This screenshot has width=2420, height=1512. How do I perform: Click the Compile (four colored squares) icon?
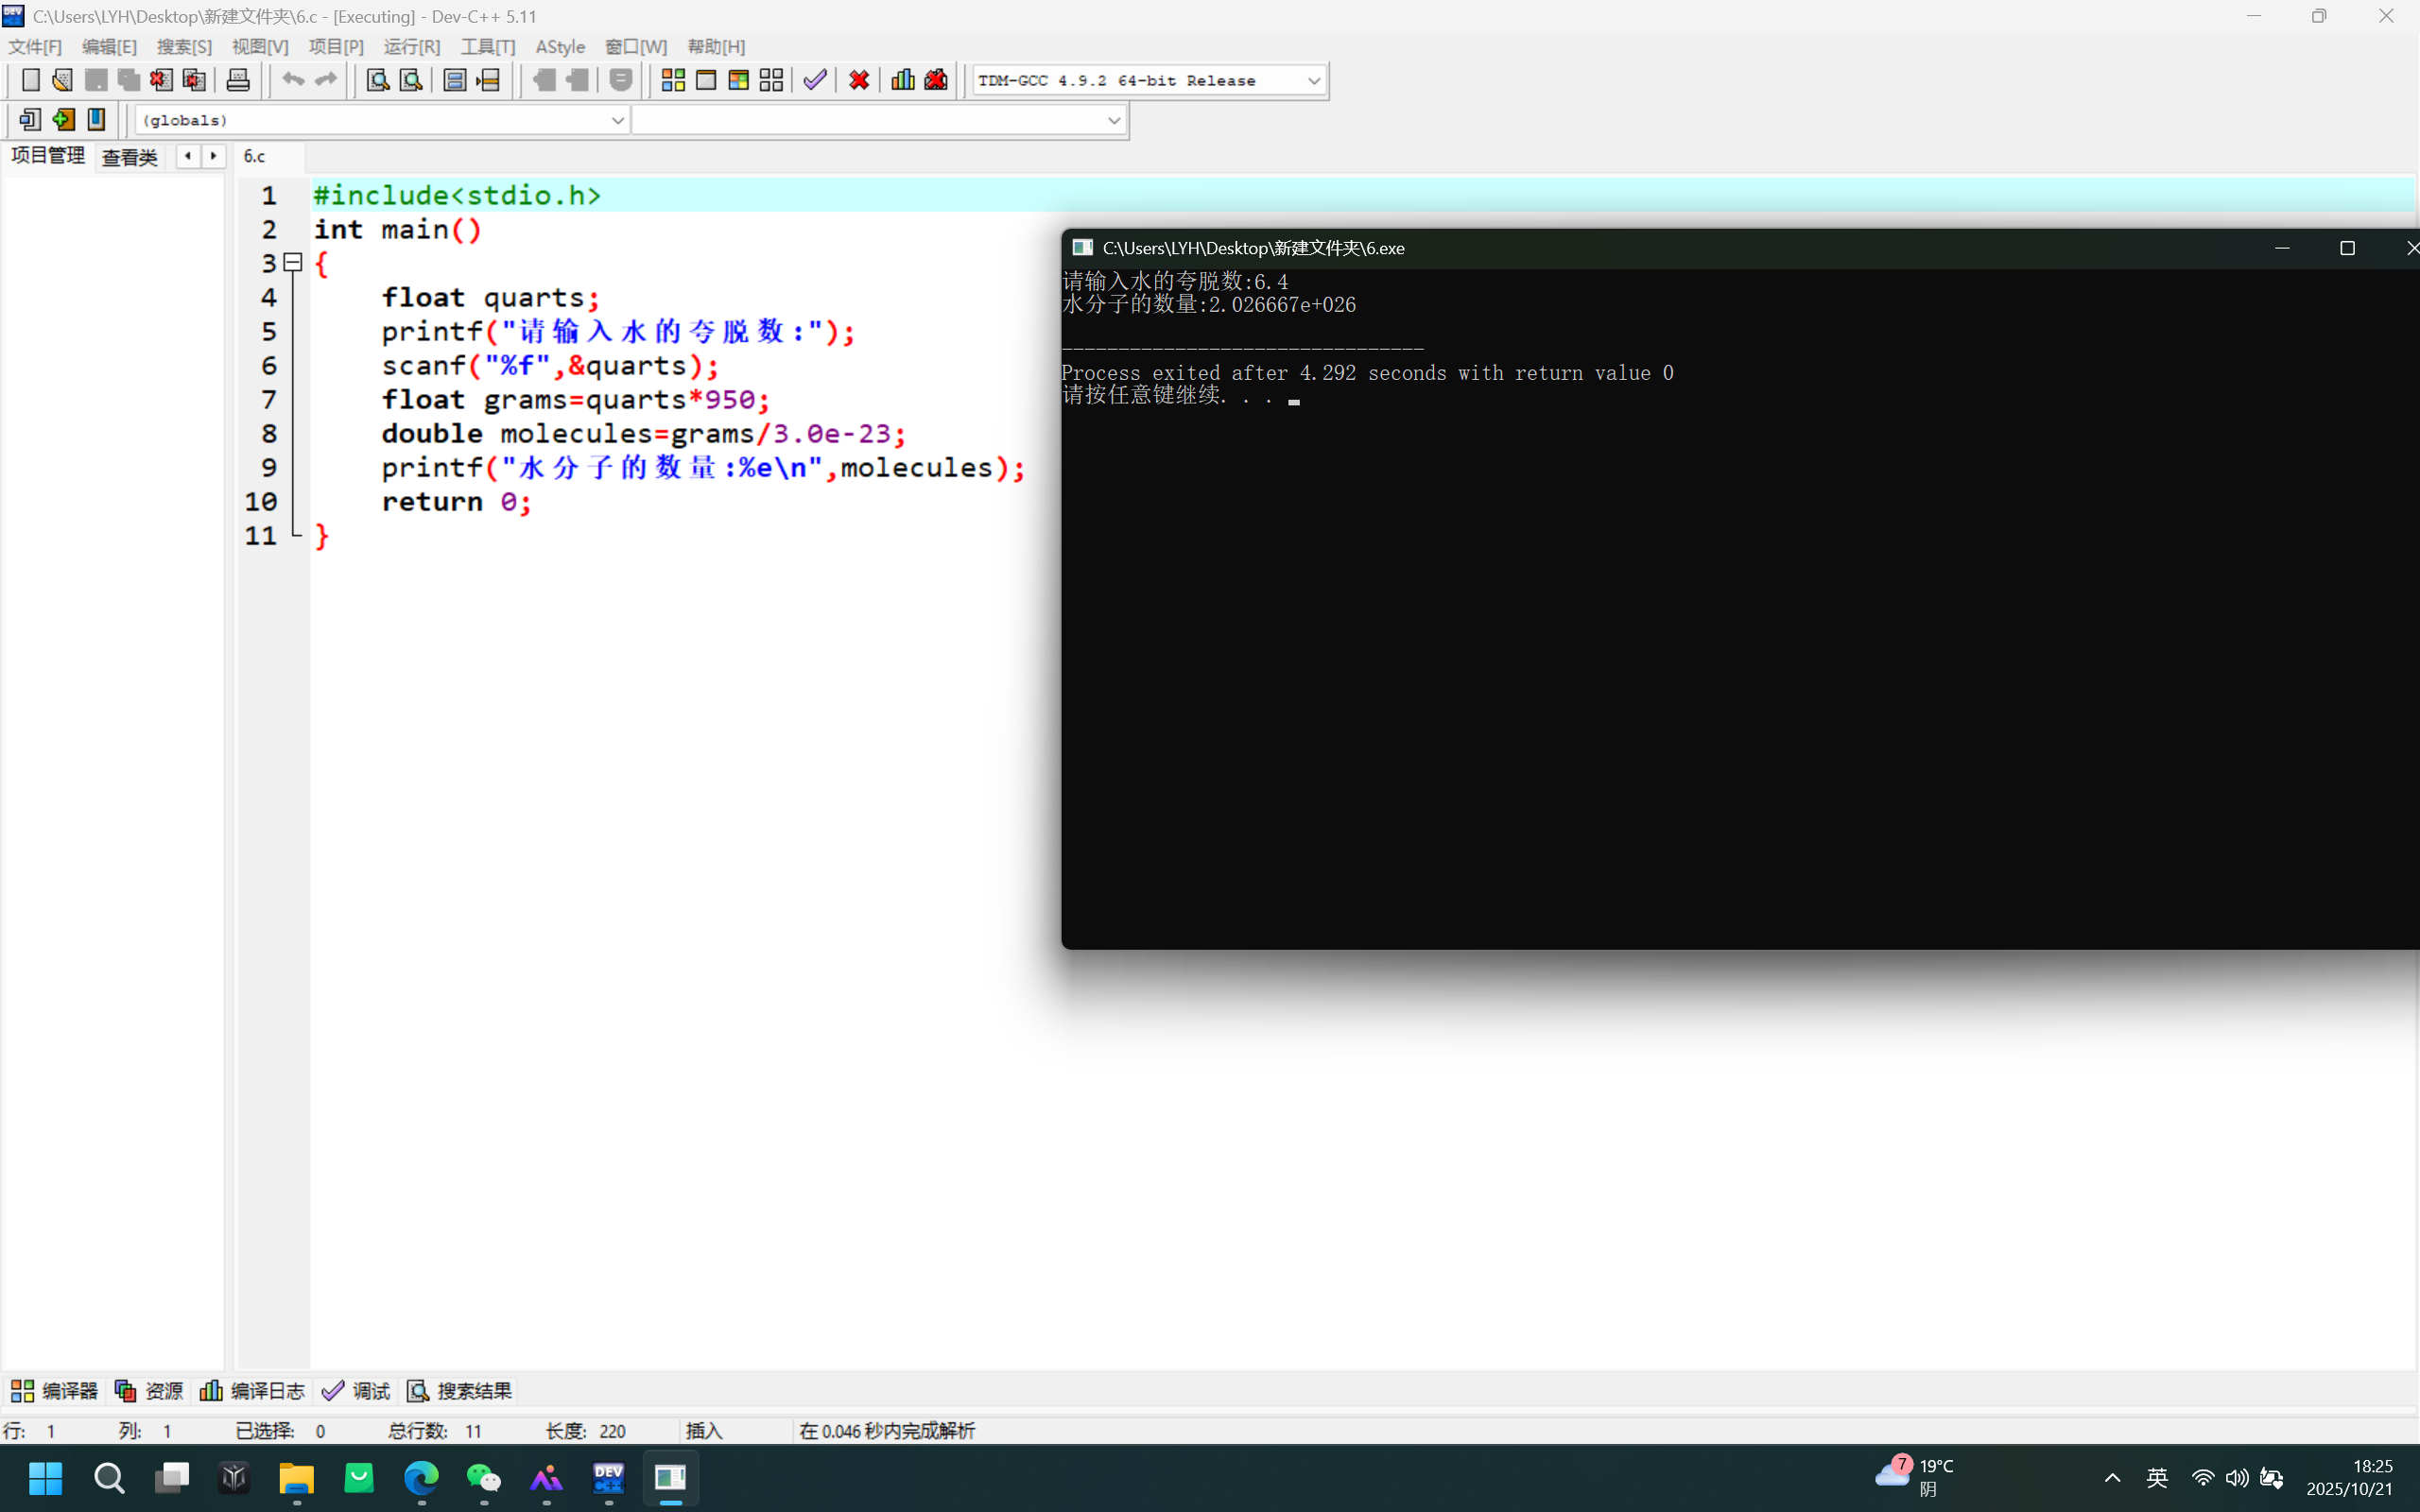(673, 80)
